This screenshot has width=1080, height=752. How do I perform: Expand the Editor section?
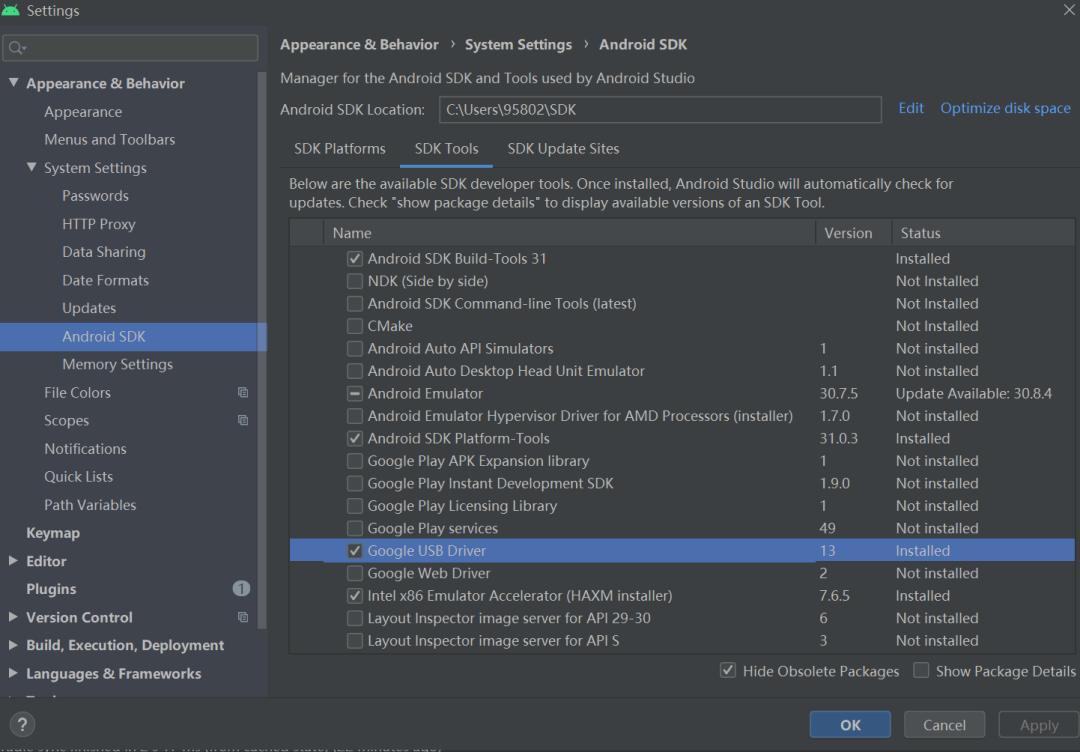coord(12,561)
